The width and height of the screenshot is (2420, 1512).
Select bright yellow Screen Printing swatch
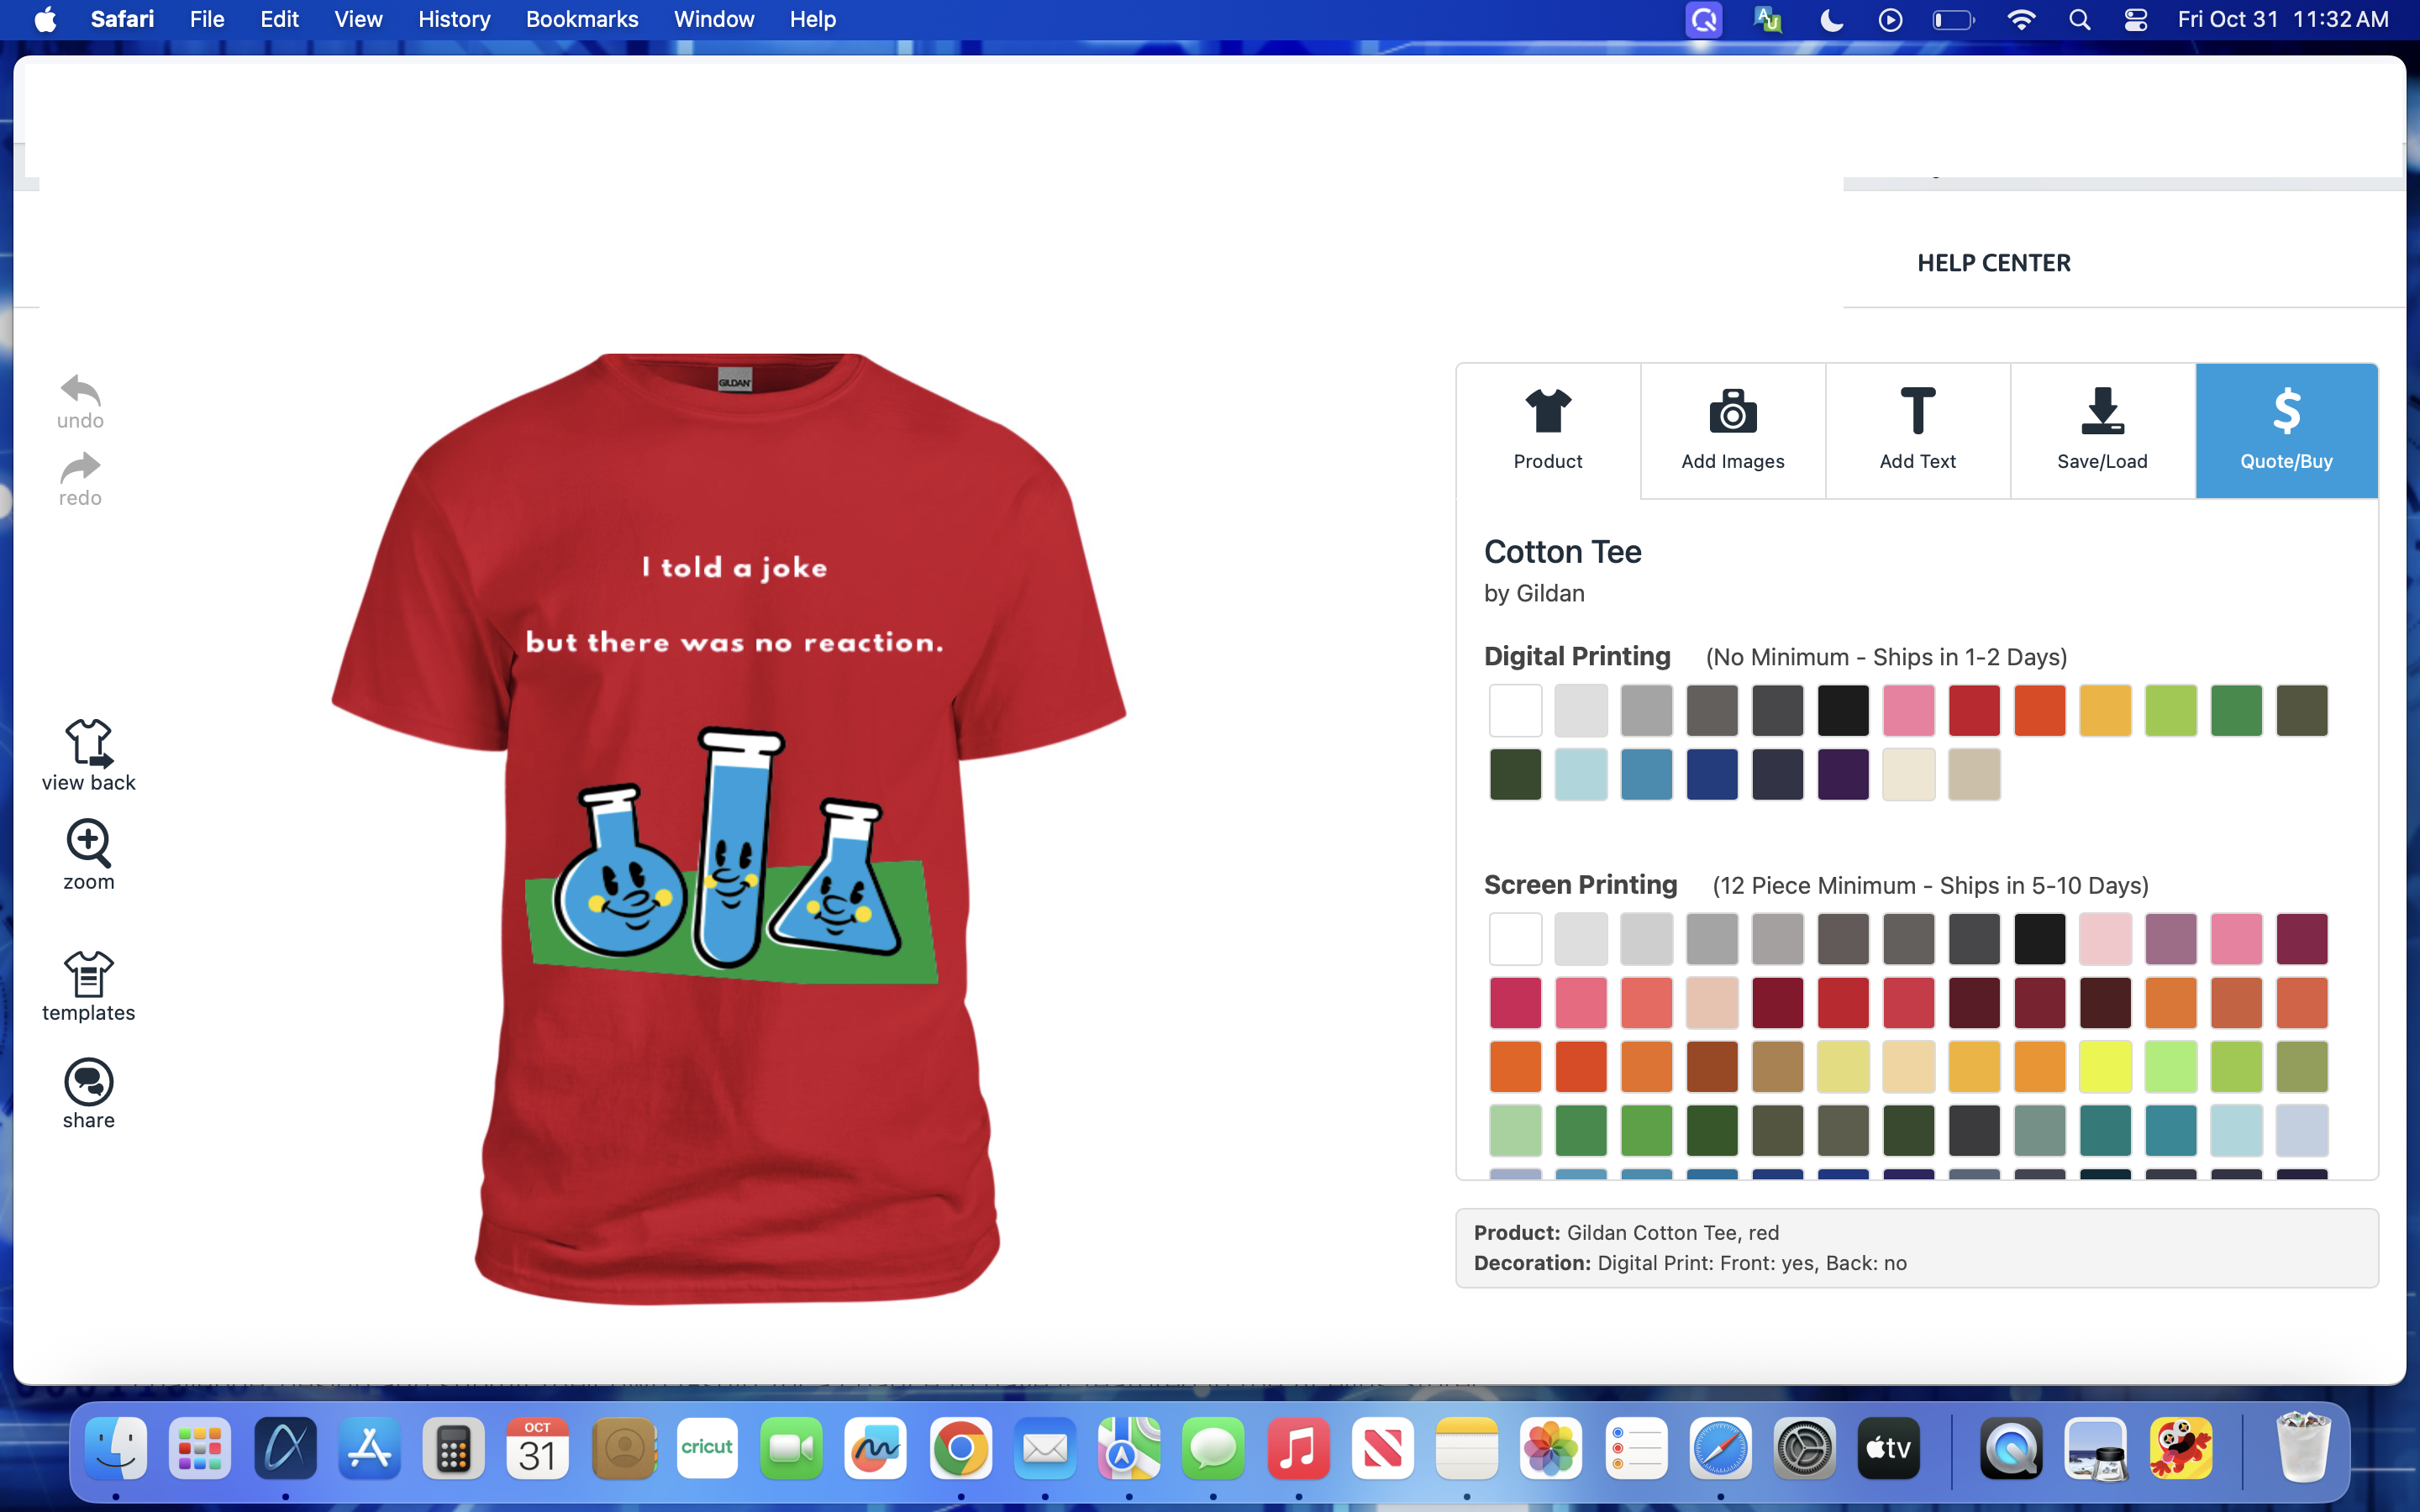[2105, 1067]
